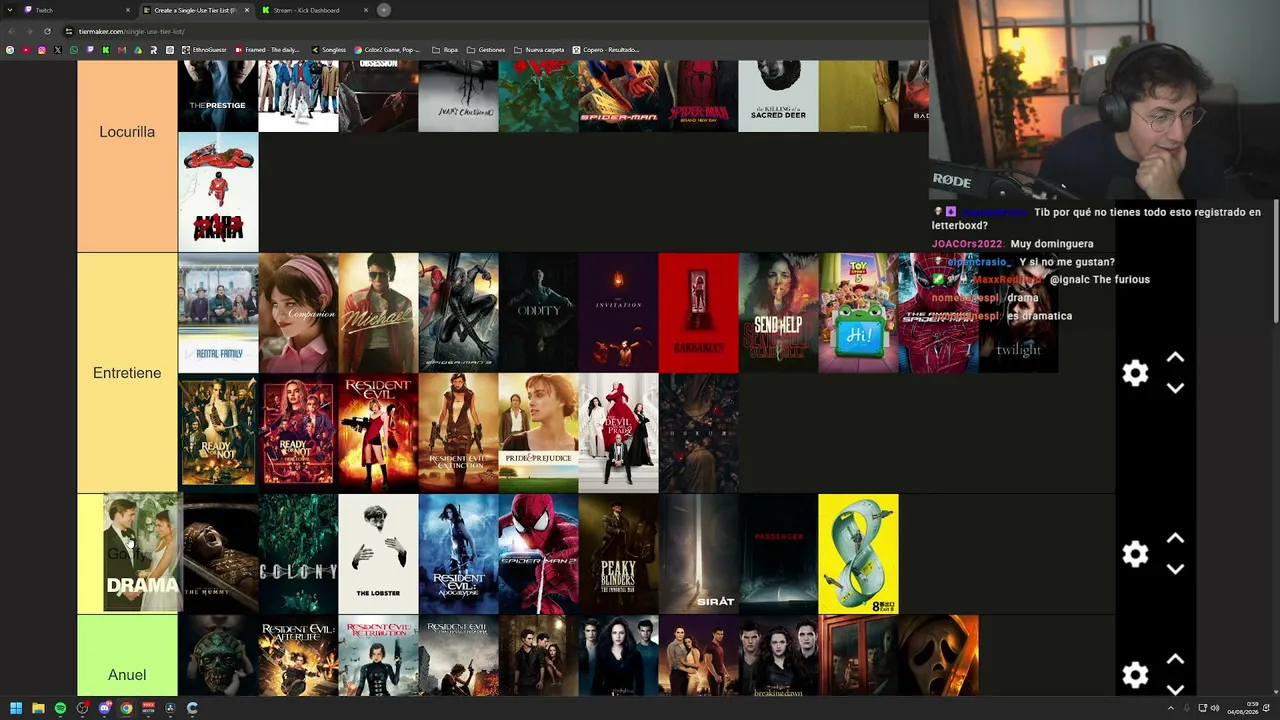Select the Rental Family poster
Viewport: 1280px width, 720px height.
coord(218,313)
